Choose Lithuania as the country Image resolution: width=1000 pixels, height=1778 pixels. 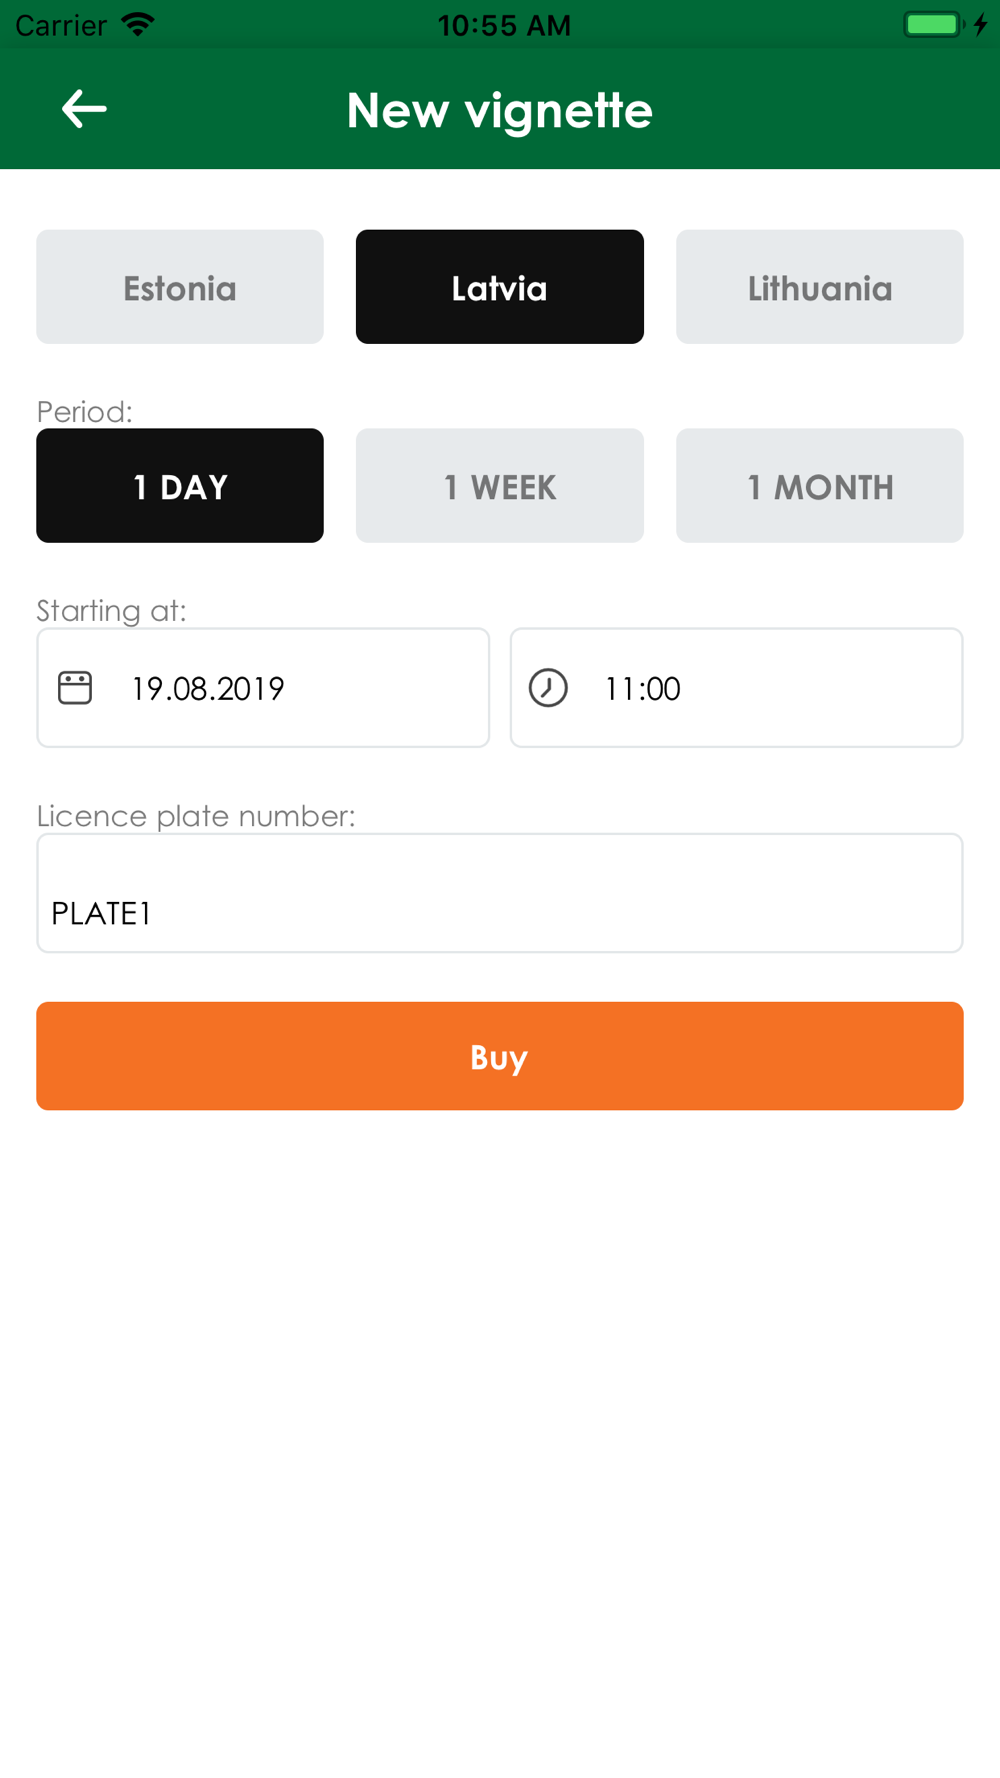click(820, 287)
